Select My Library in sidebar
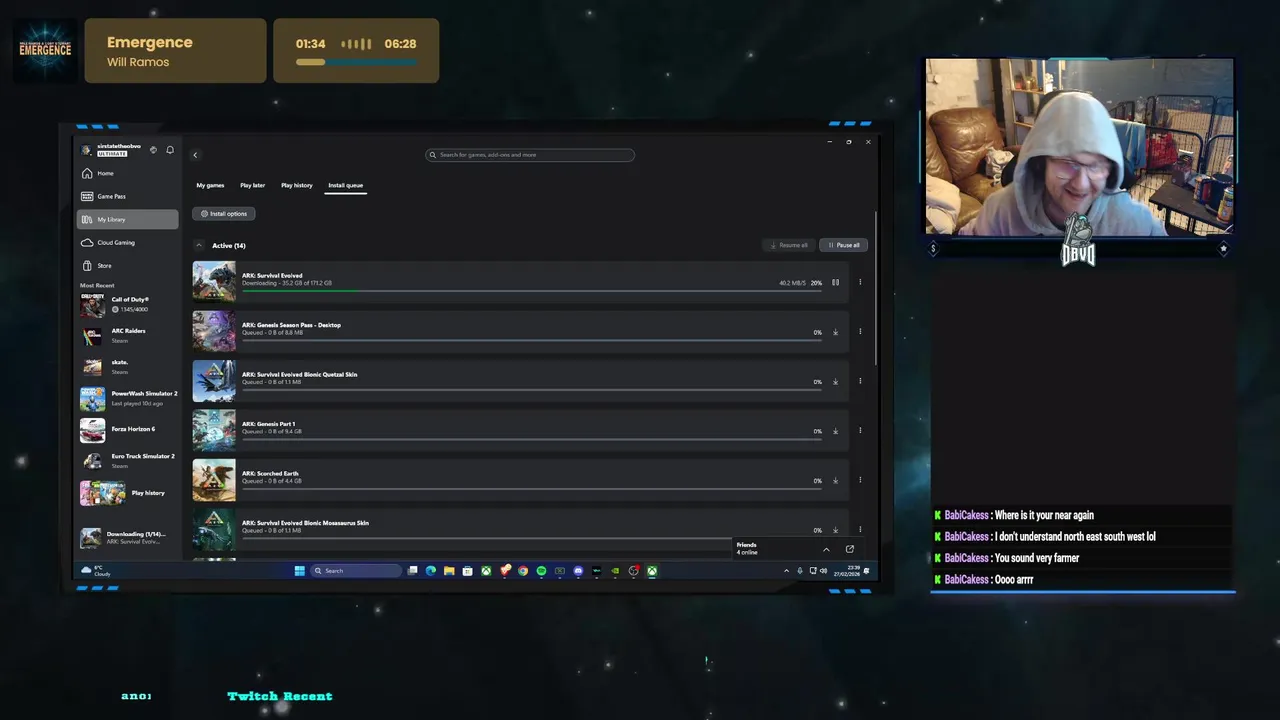The height and width of the screenshot is (720, 1280). 128,219
